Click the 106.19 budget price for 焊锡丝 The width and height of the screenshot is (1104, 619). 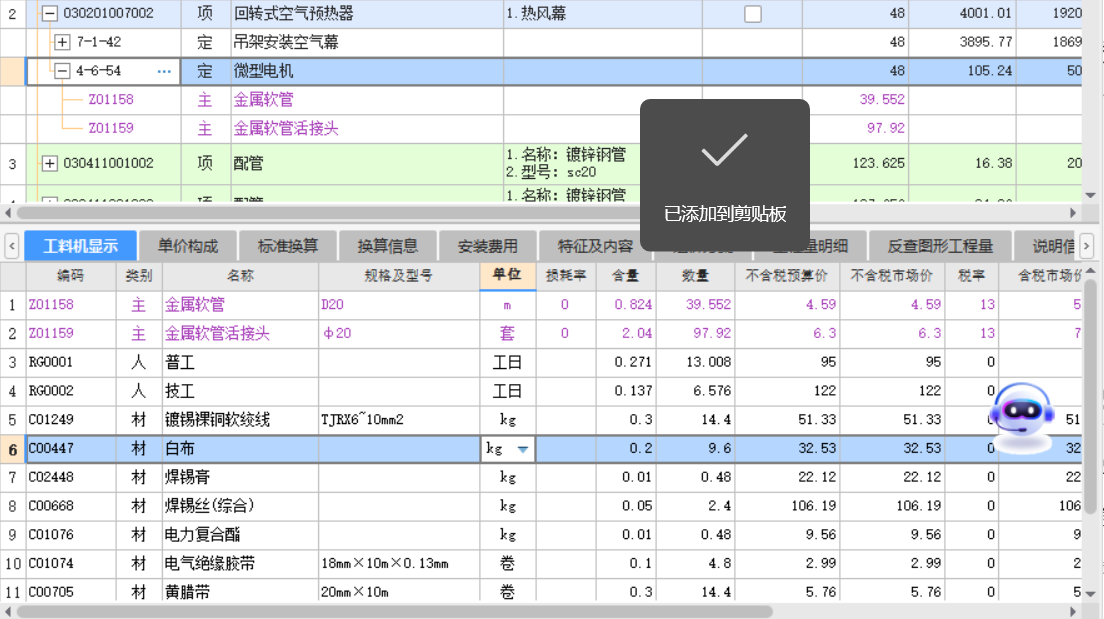pos(787,506)
